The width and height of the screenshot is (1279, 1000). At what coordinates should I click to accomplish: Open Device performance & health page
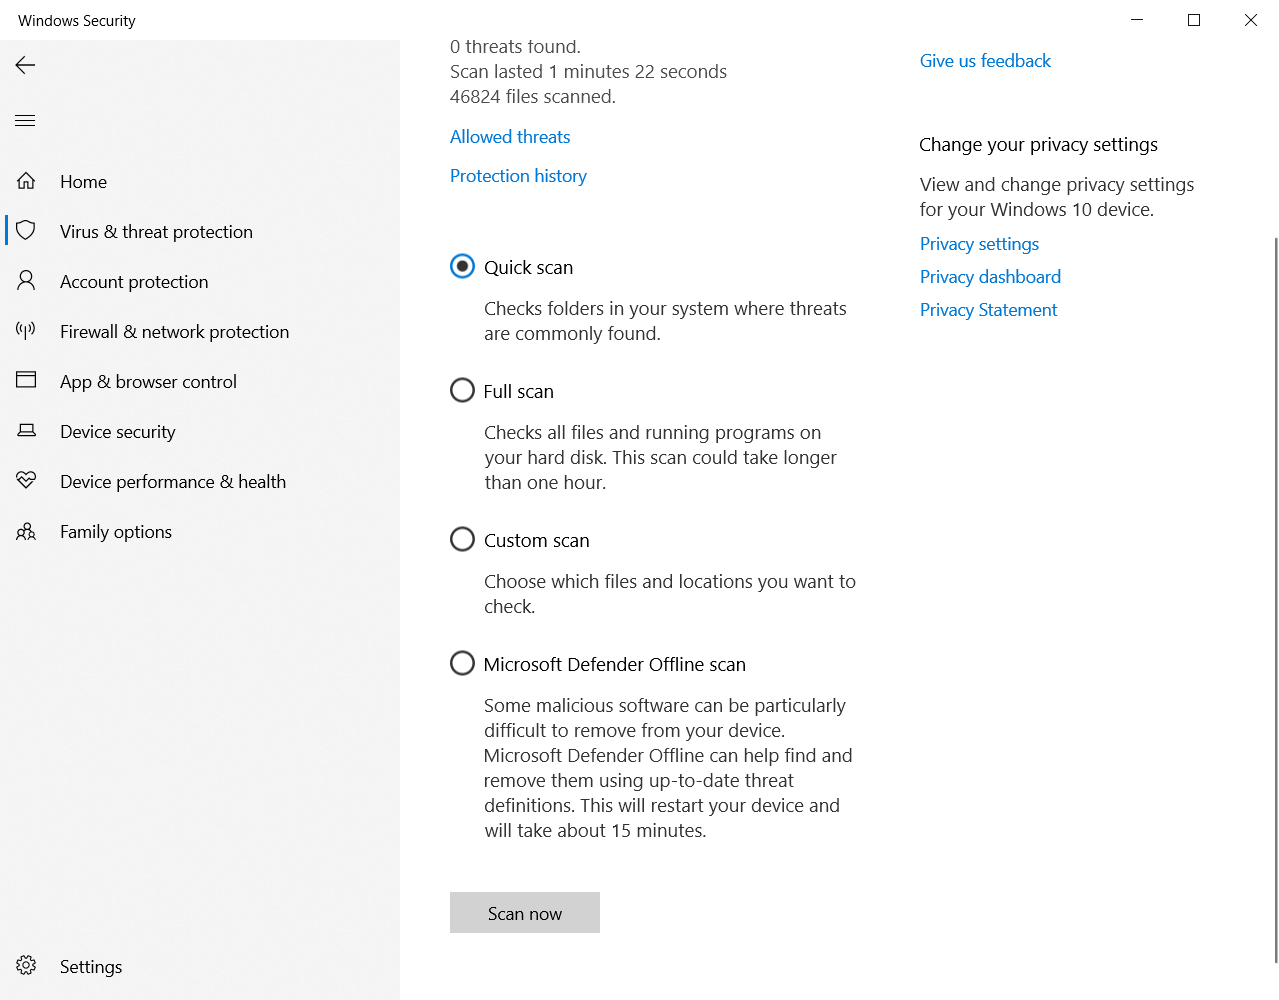[x=200, y=481]
